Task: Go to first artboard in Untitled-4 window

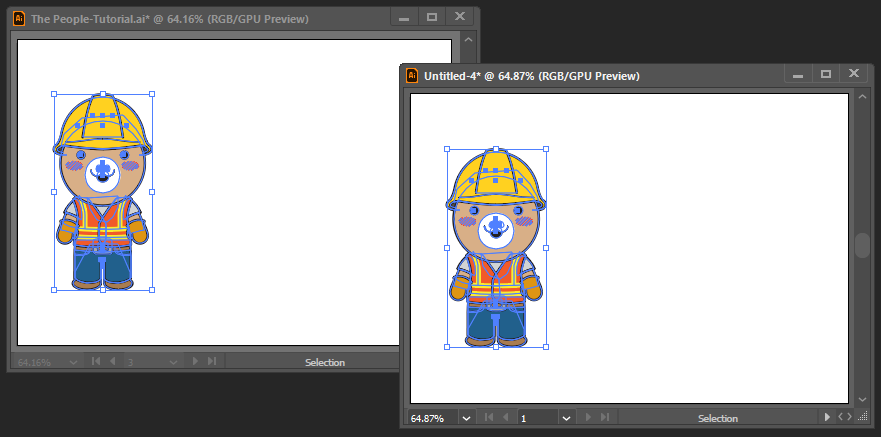Action: [x=489, y=417]
